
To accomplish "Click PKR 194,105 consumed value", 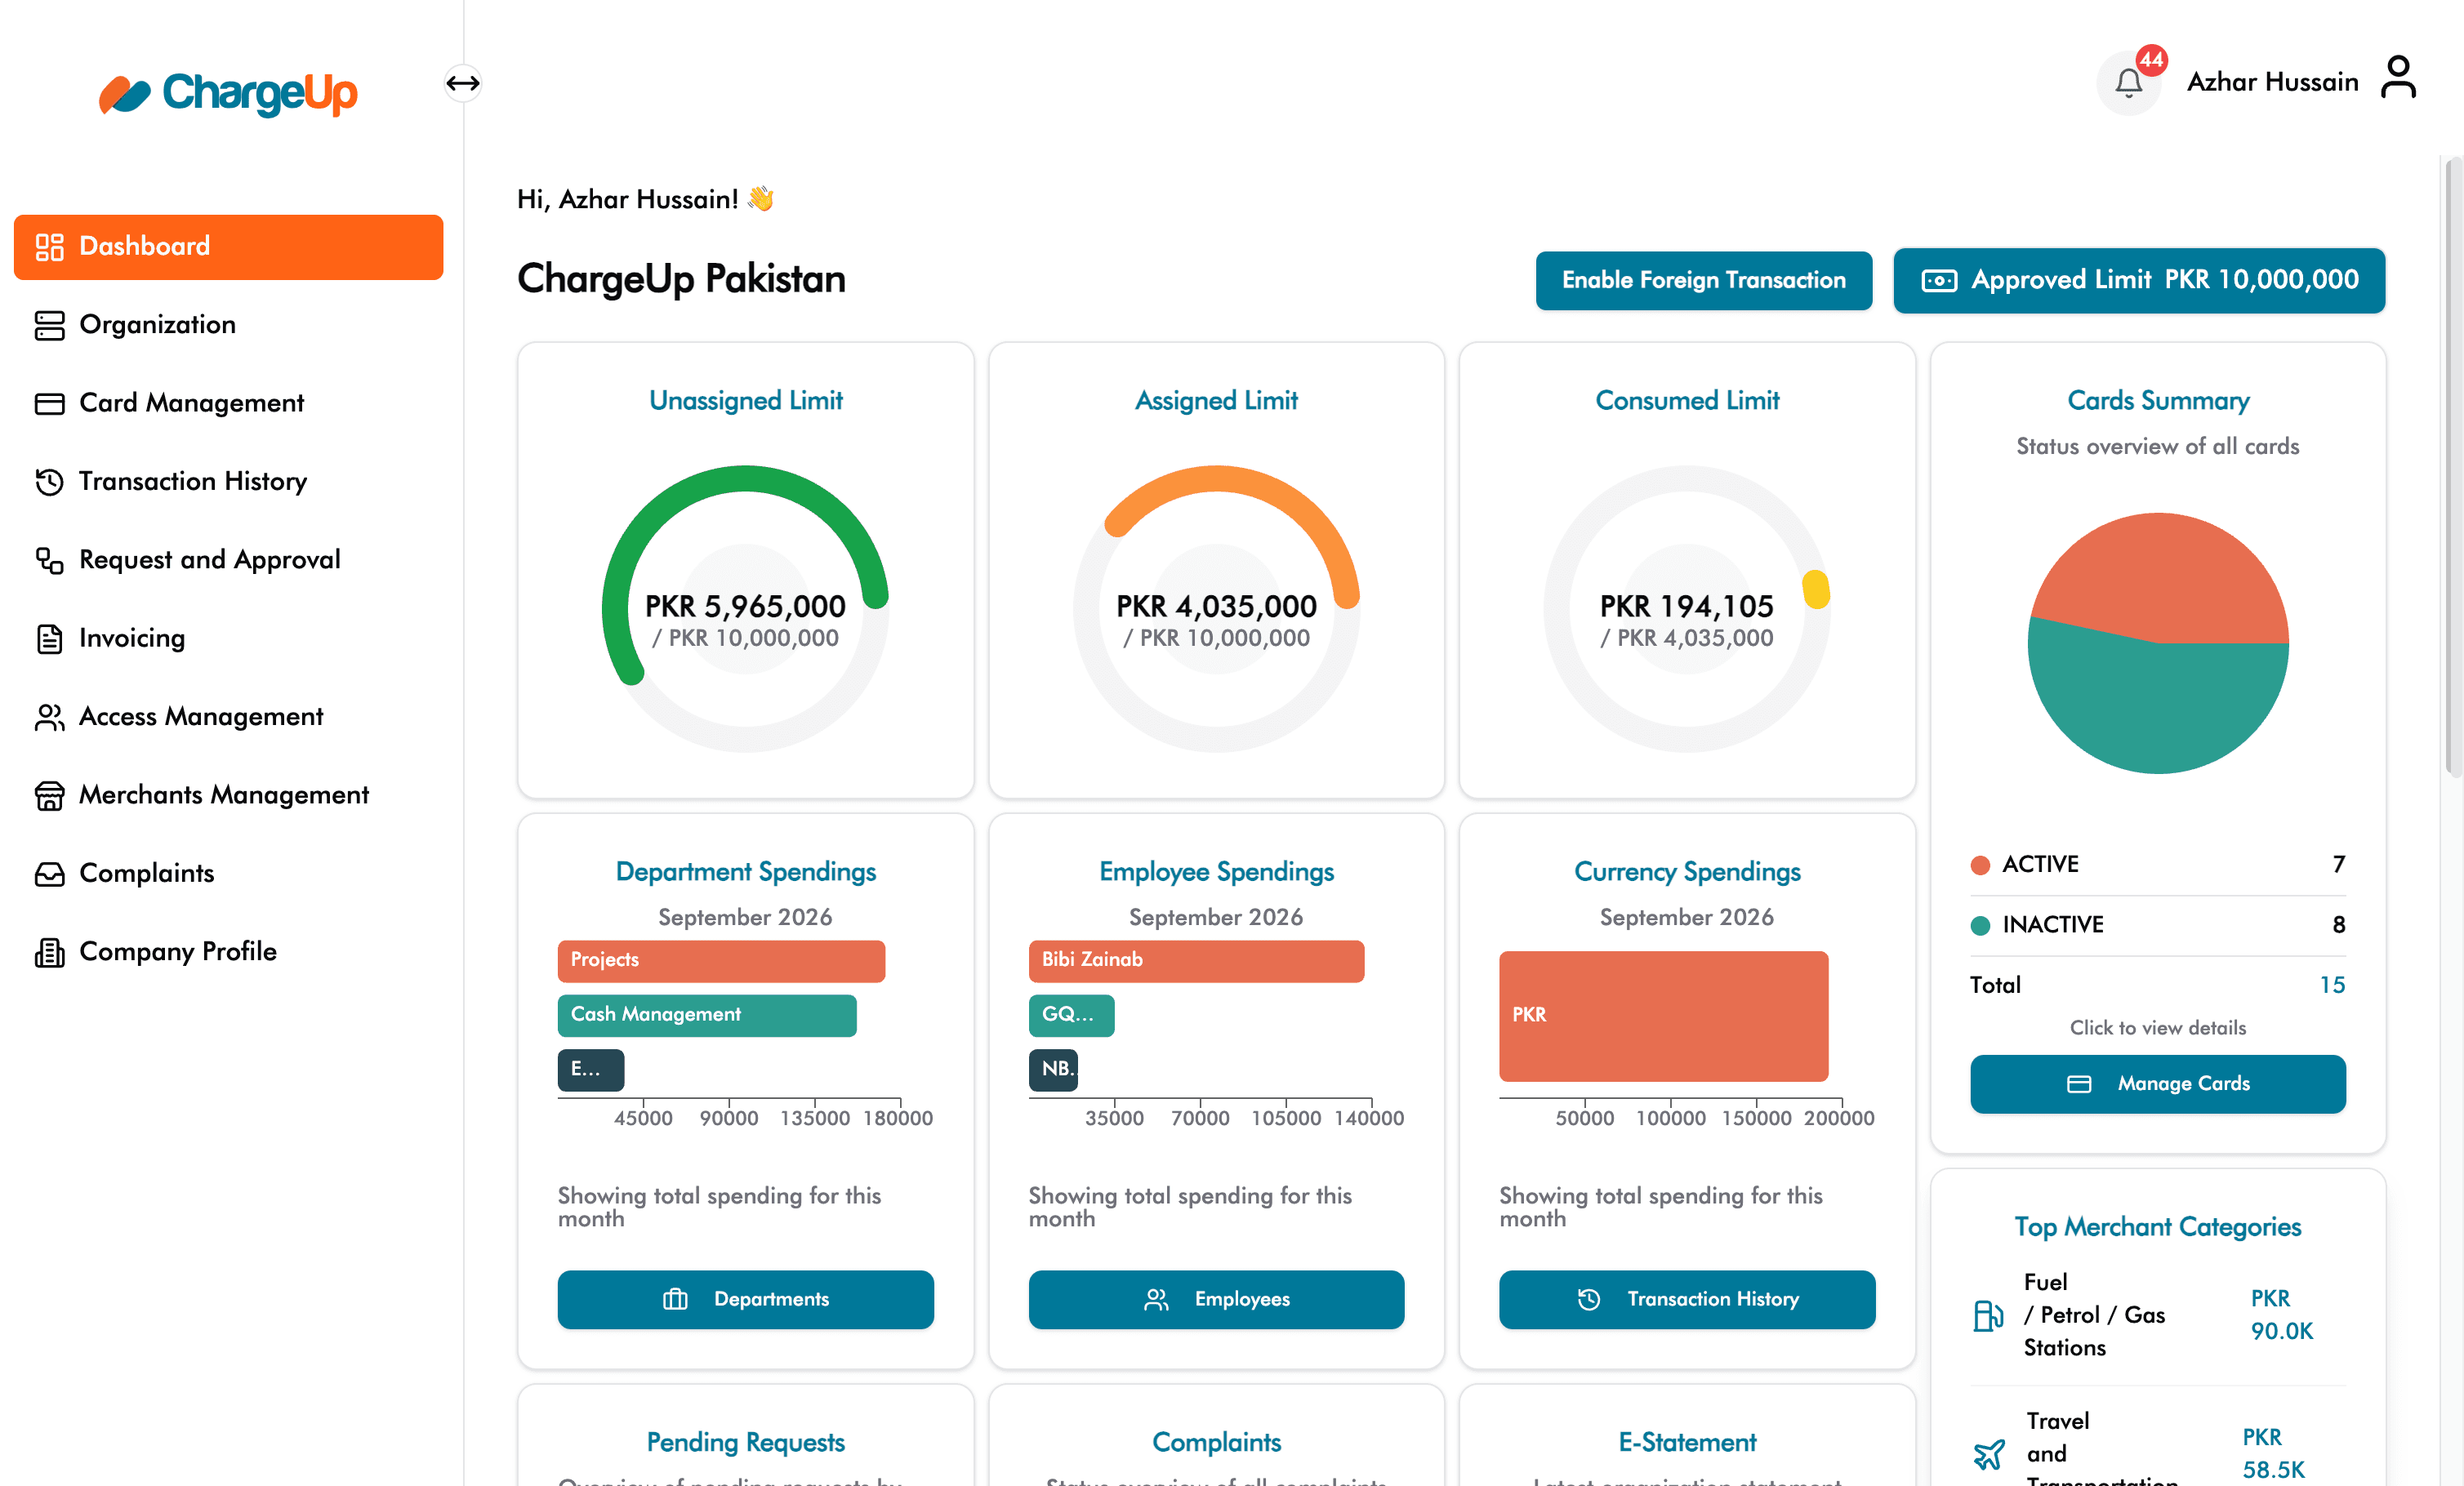I will pyautogui.click(x=1687, y=607).
